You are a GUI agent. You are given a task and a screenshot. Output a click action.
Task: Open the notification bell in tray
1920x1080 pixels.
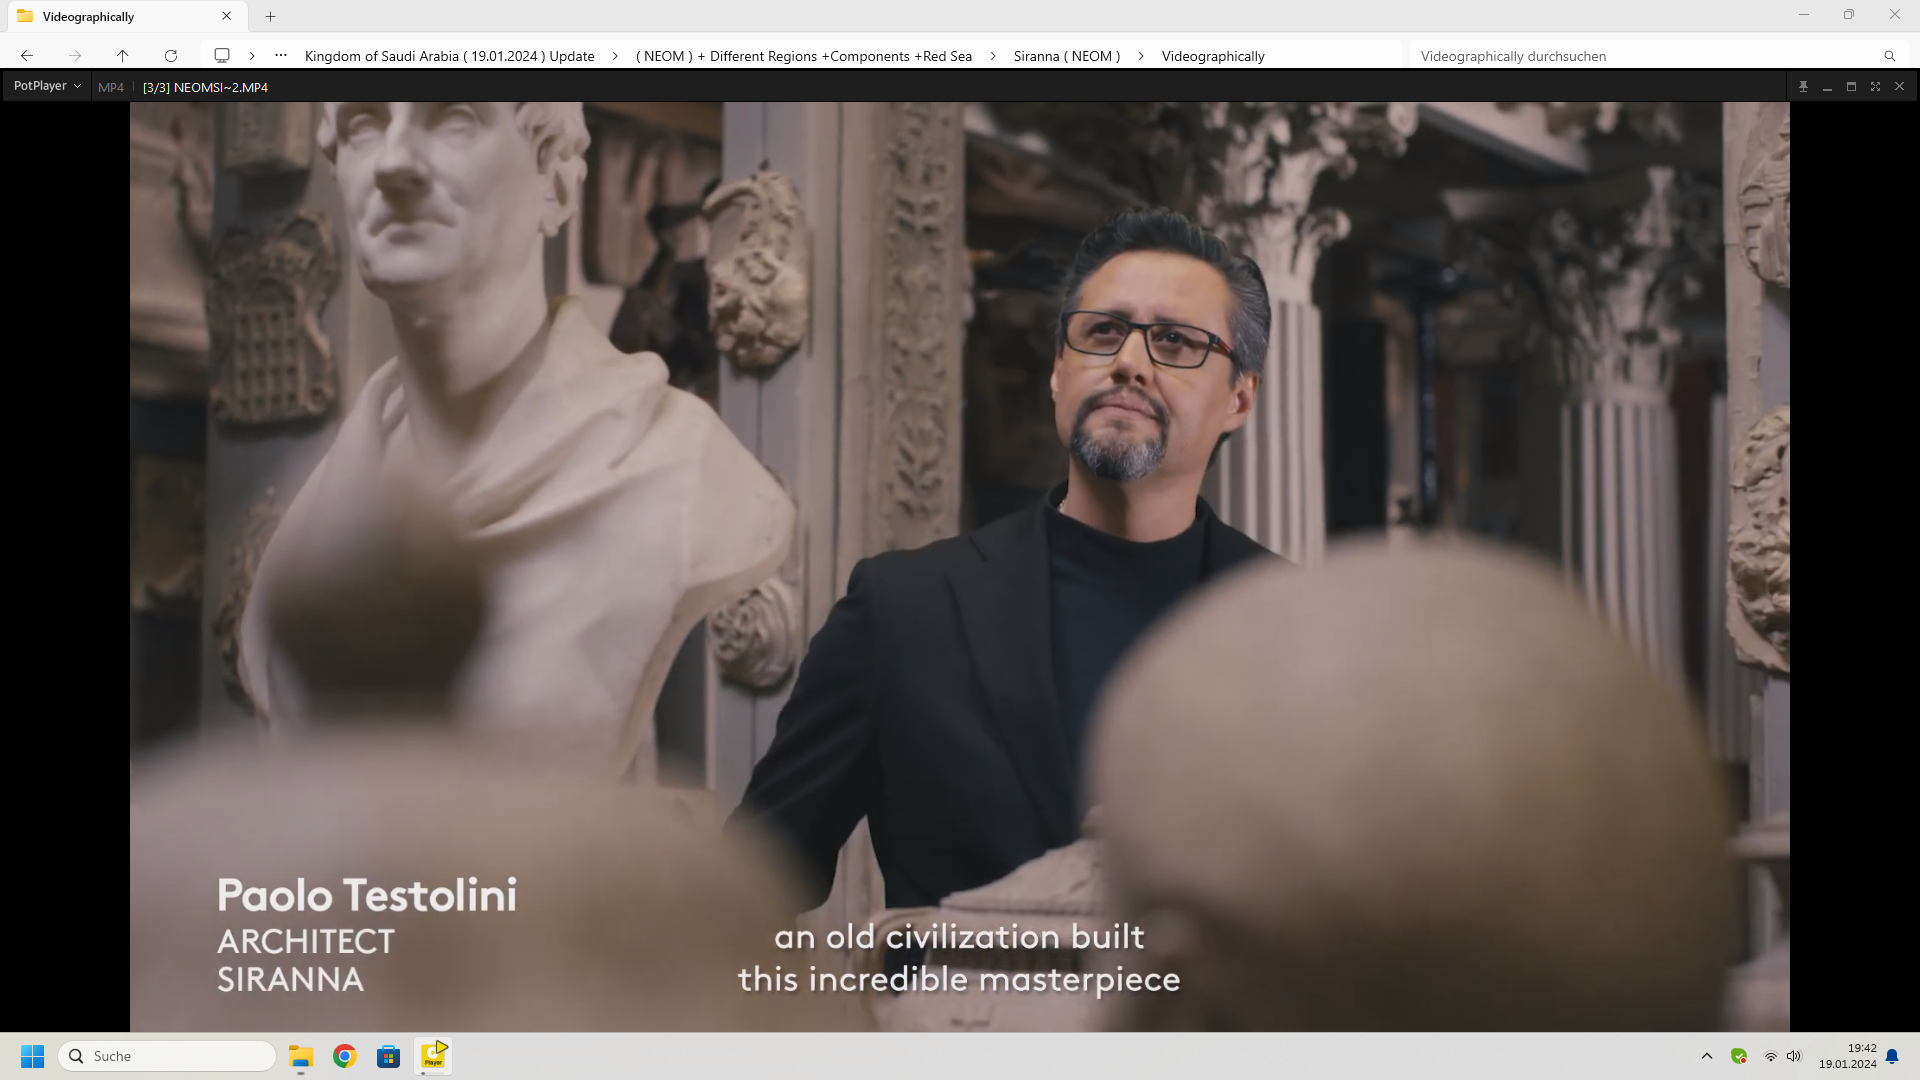click(1892, 1056)
